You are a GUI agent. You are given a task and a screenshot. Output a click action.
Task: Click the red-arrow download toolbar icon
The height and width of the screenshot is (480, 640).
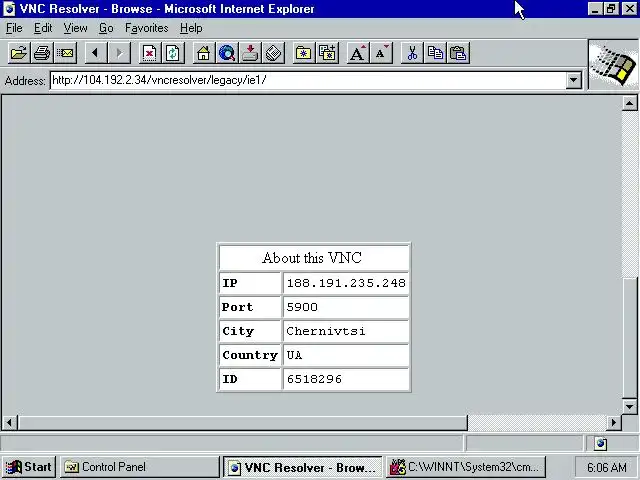point(250,53)
